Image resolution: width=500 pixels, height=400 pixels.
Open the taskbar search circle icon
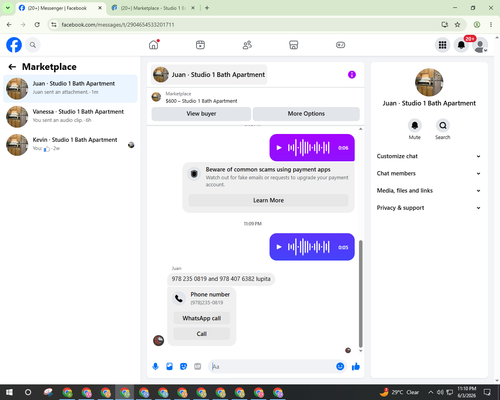tap(28, 392)
